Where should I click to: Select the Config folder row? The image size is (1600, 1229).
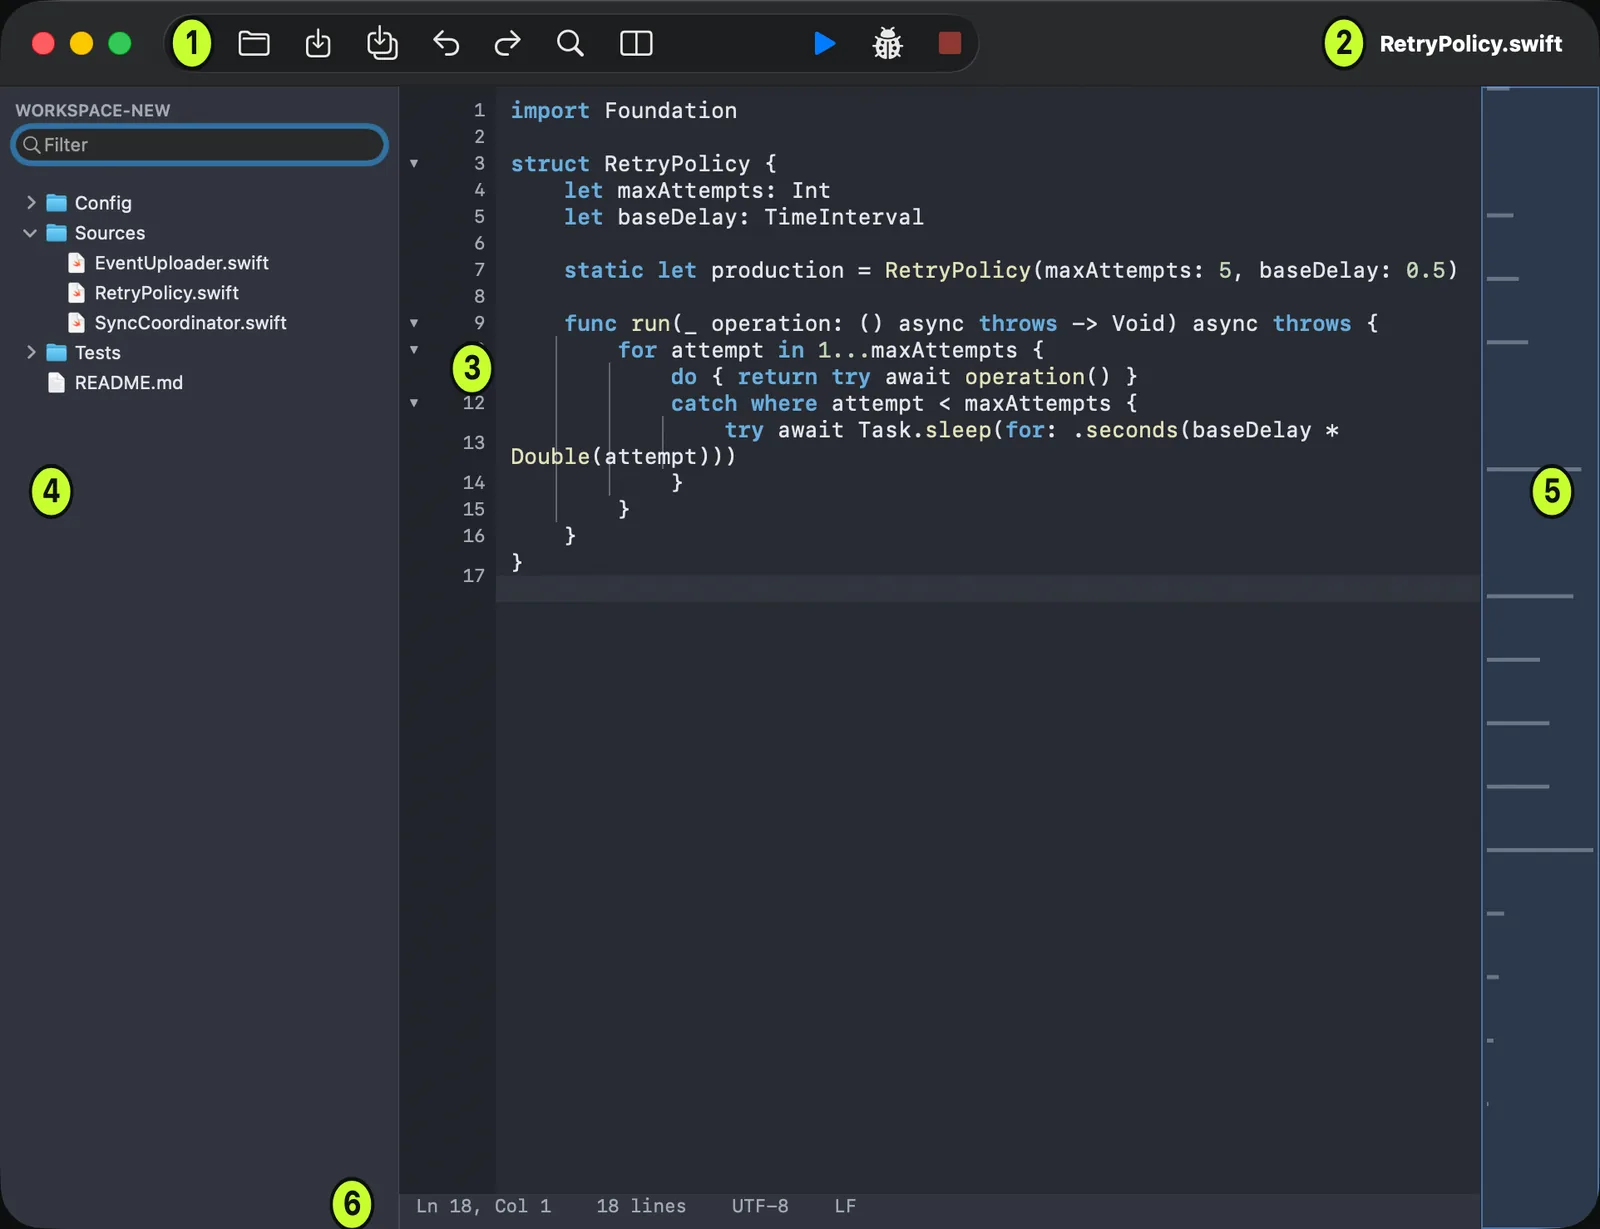pyautogui.click(x=200, y=203)
